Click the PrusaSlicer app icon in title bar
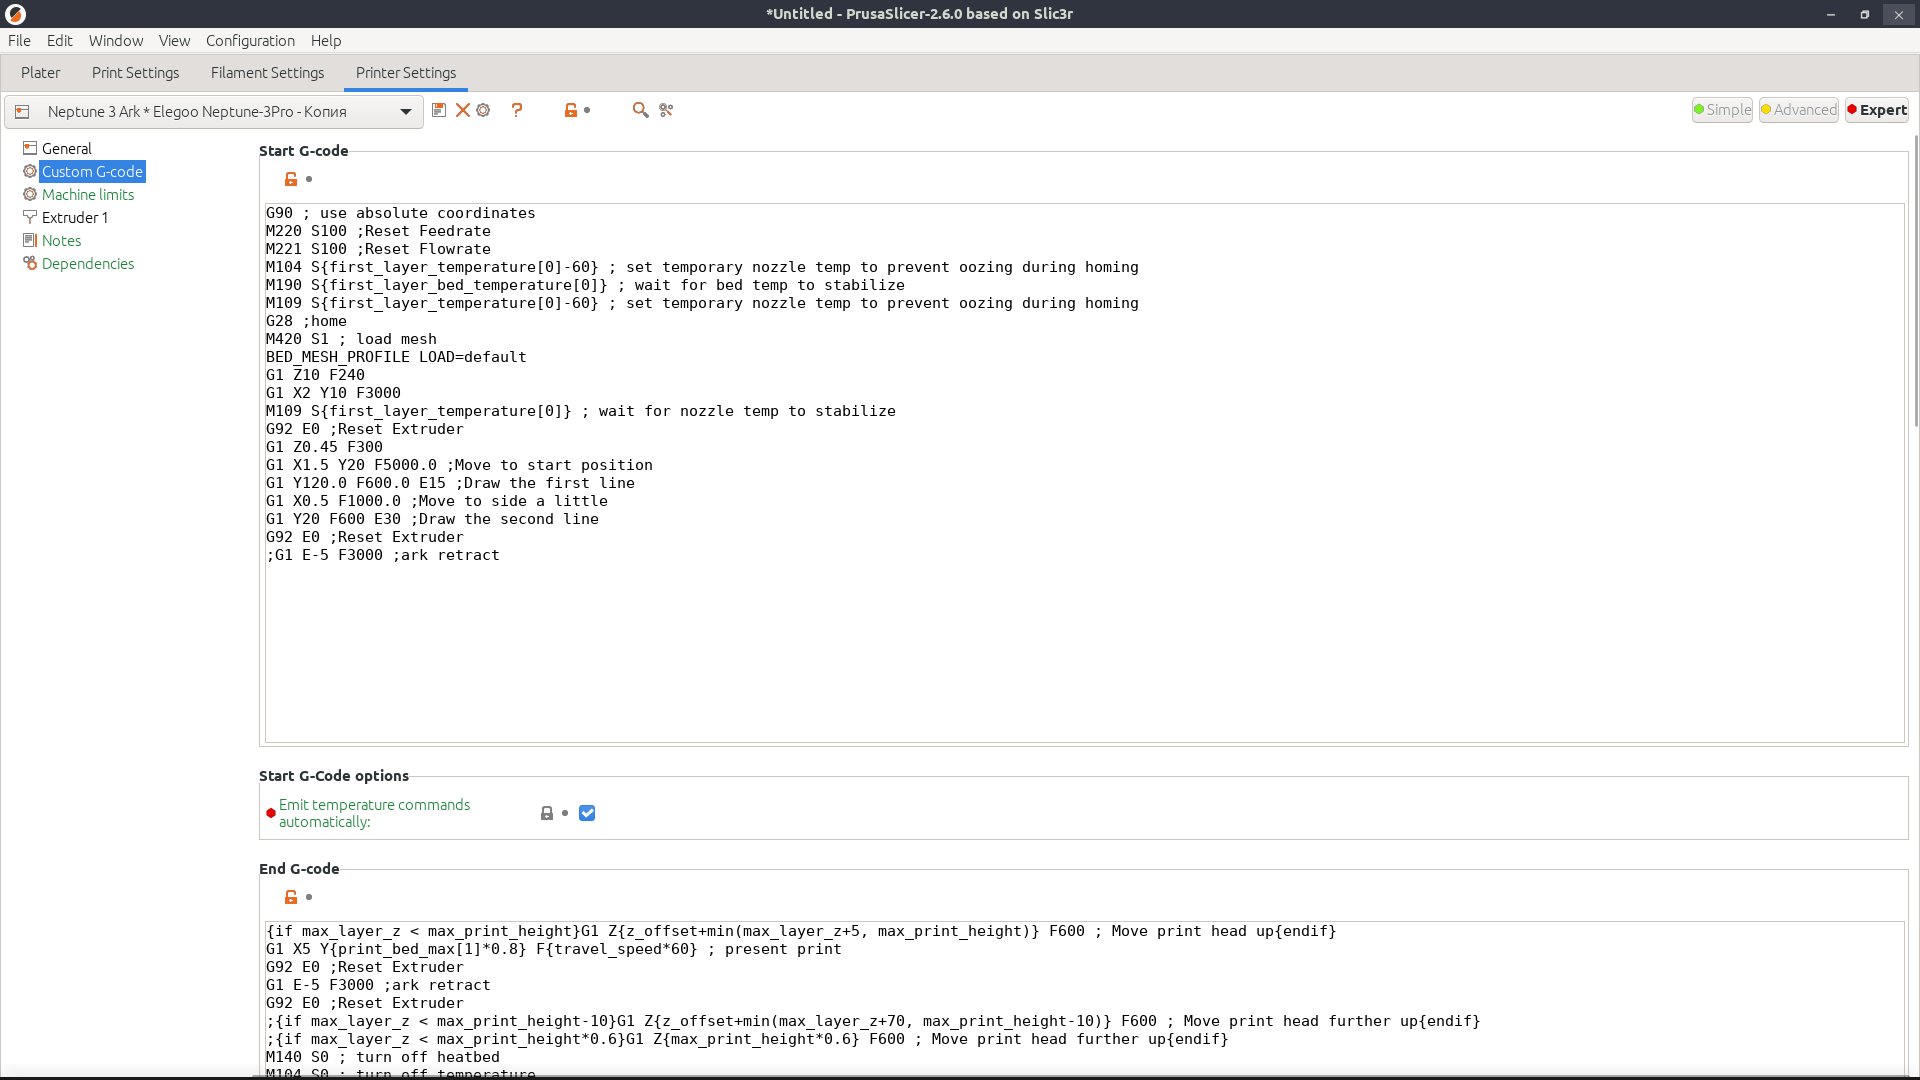Image resolution: width=1920 pixels, height=1080 pixels. (x=15, y=14)
